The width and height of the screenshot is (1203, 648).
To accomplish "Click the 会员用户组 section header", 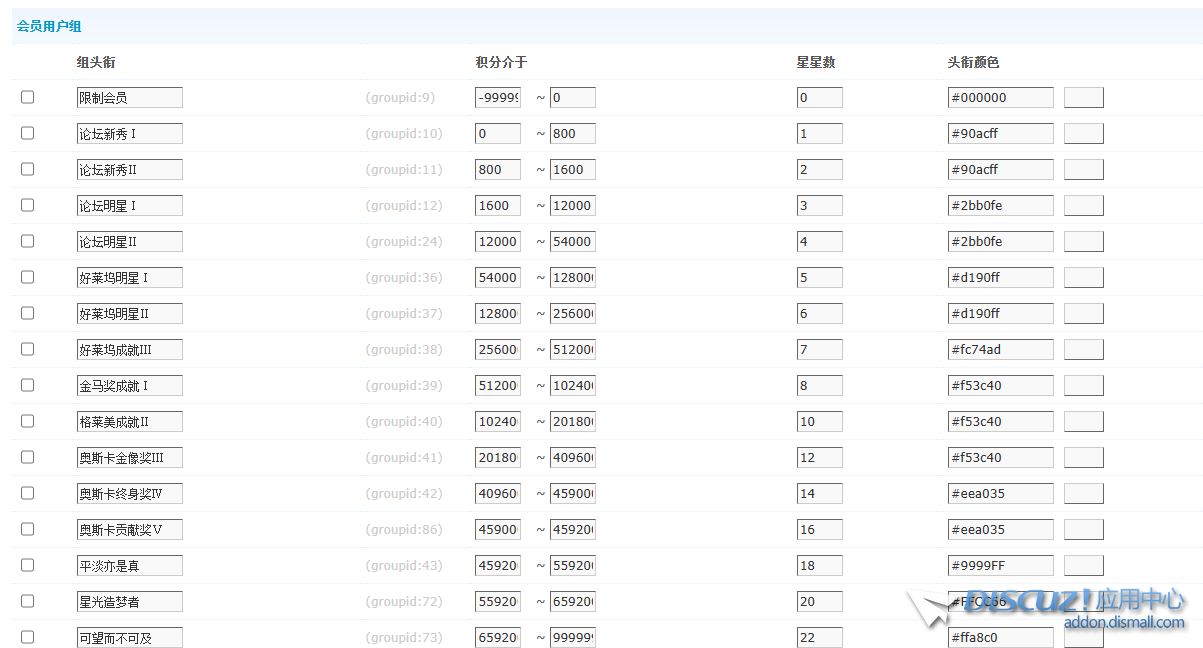I will pyautogui.click(x=45, y=25).
